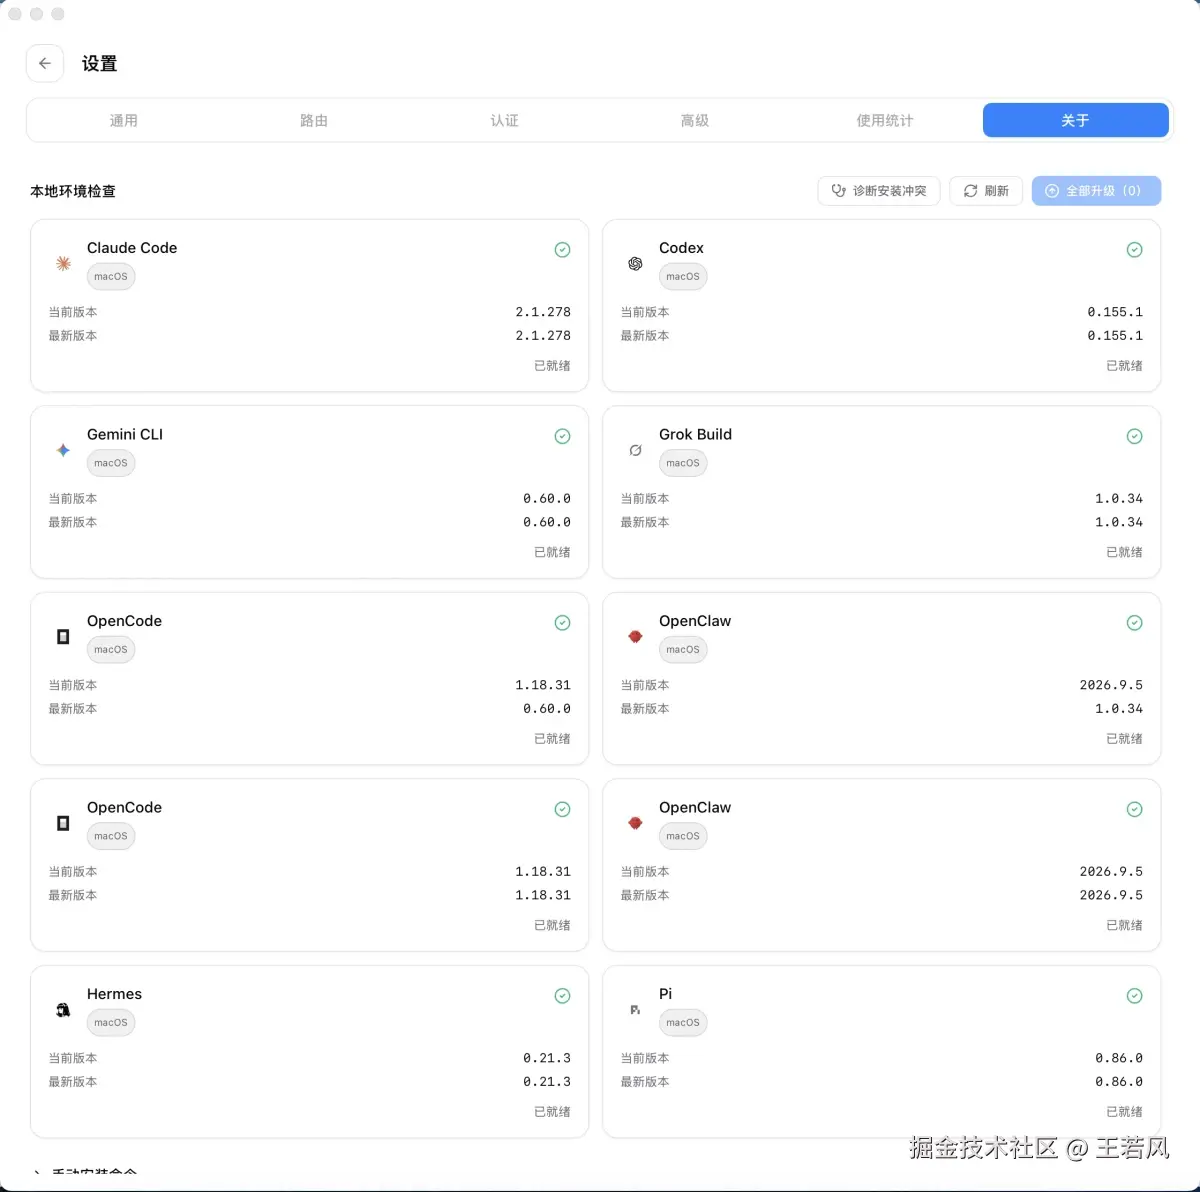Click the 全部升级 (0) button
Image resolution: width=1200 pixels, height=1192 pixels.
1096,191
